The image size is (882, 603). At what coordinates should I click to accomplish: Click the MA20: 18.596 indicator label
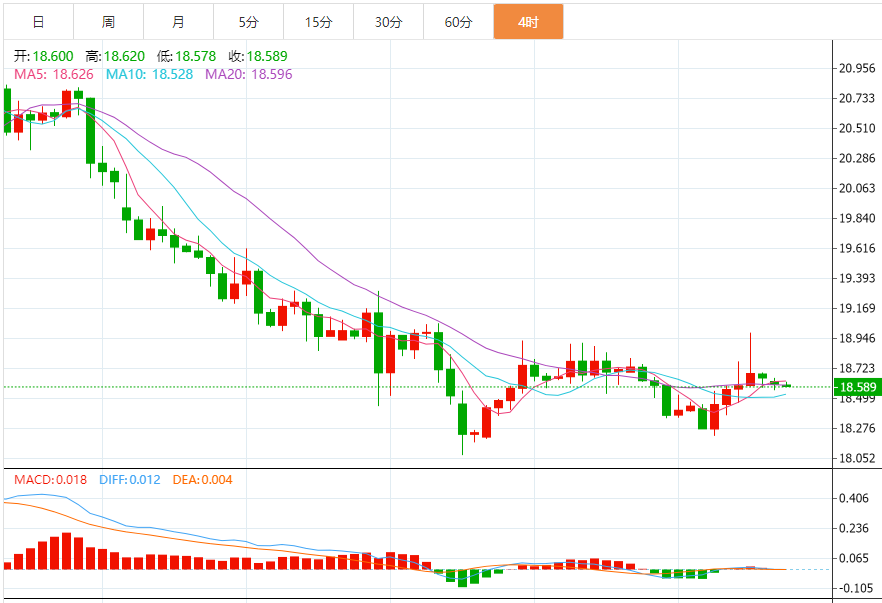click(x=249, y=74)
